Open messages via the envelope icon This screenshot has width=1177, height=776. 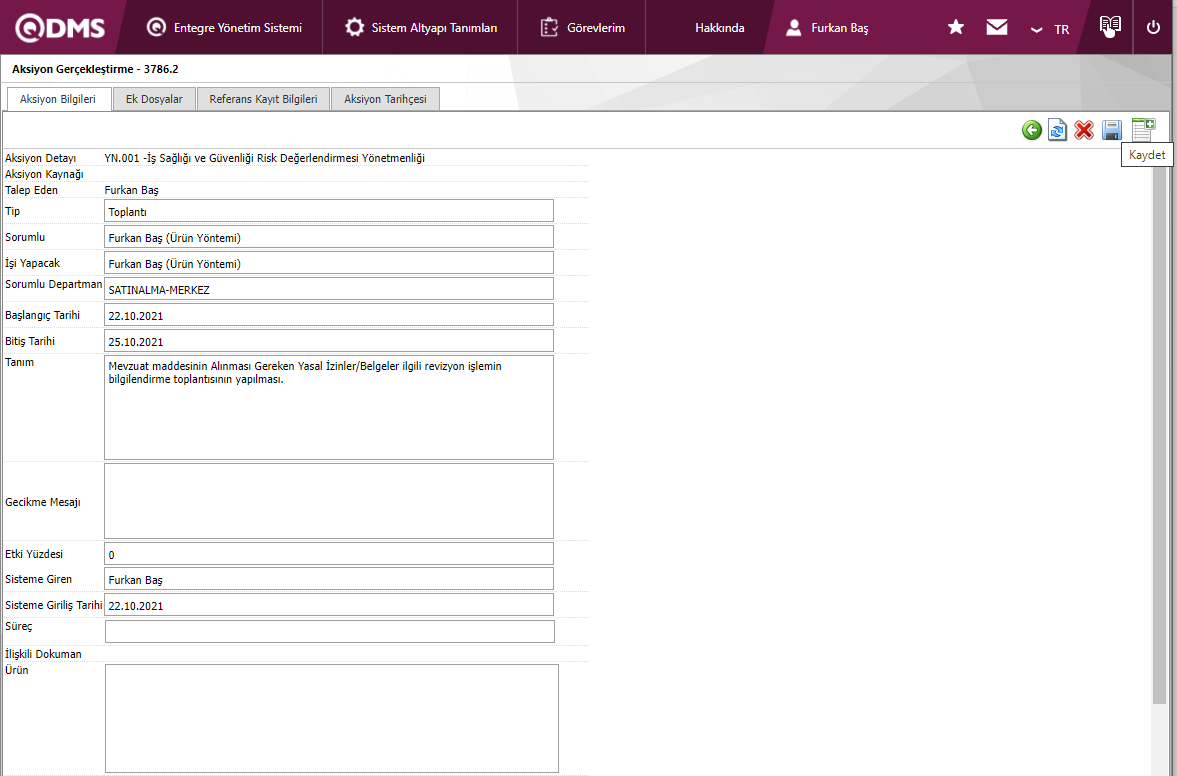pos(997,28)
